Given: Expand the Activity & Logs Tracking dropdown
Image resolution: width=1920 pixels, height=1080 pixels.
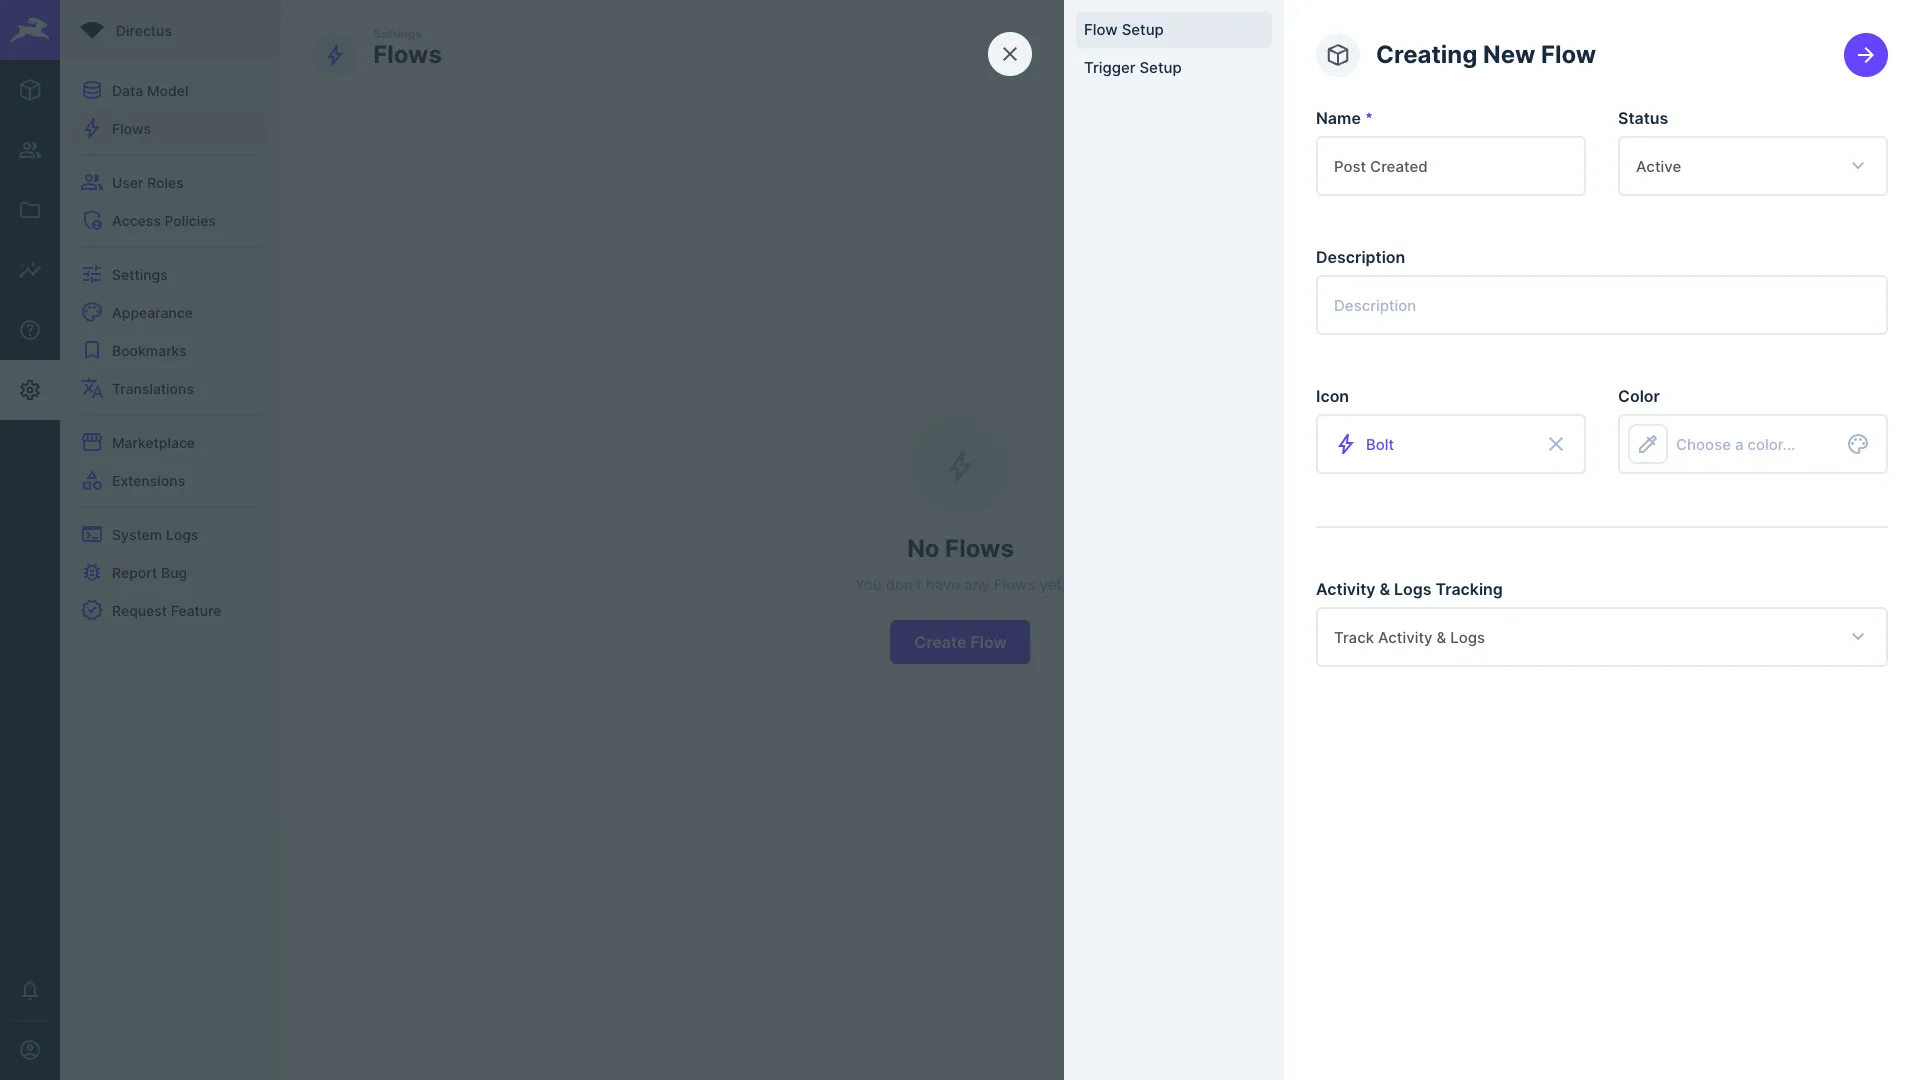Looking at the screenshot, I should pos(1601,637).
